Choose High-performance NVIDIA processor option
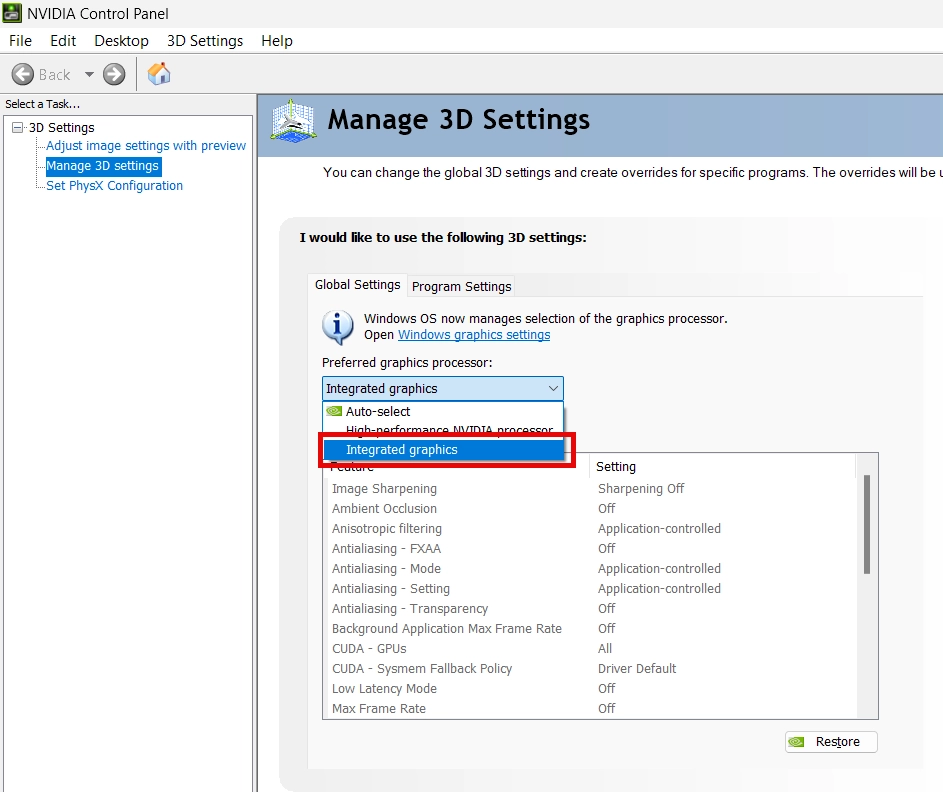Screen dimensions: 943x792 coord(449,430)
